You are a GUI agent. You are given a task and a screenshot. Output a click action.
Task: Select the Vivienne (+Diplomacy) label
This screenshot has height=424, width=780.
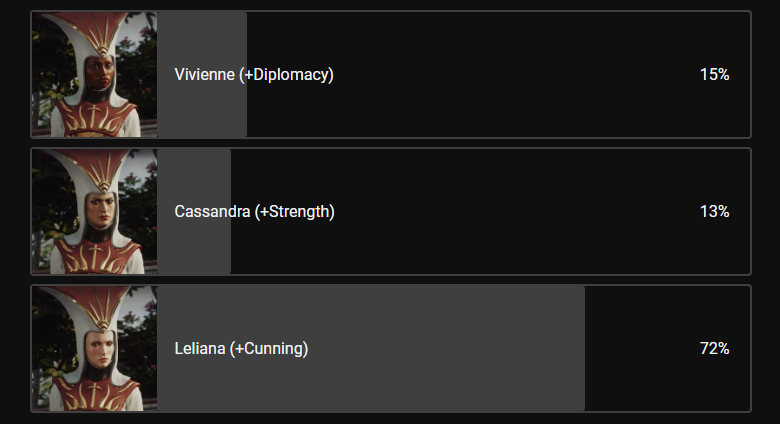(x=253, y=74)
